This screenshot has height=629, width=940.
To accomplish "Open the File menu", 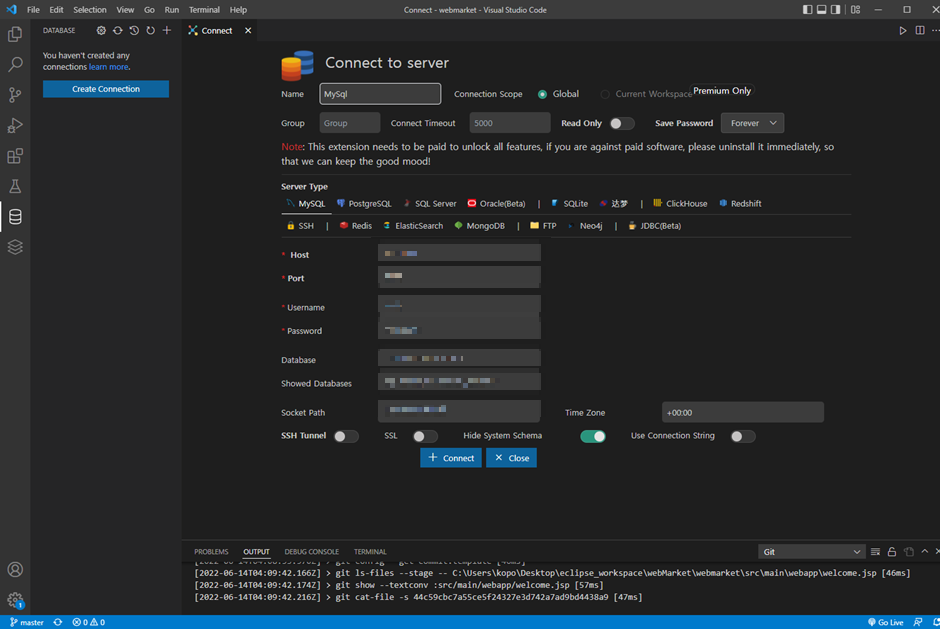I will (33, 10).
